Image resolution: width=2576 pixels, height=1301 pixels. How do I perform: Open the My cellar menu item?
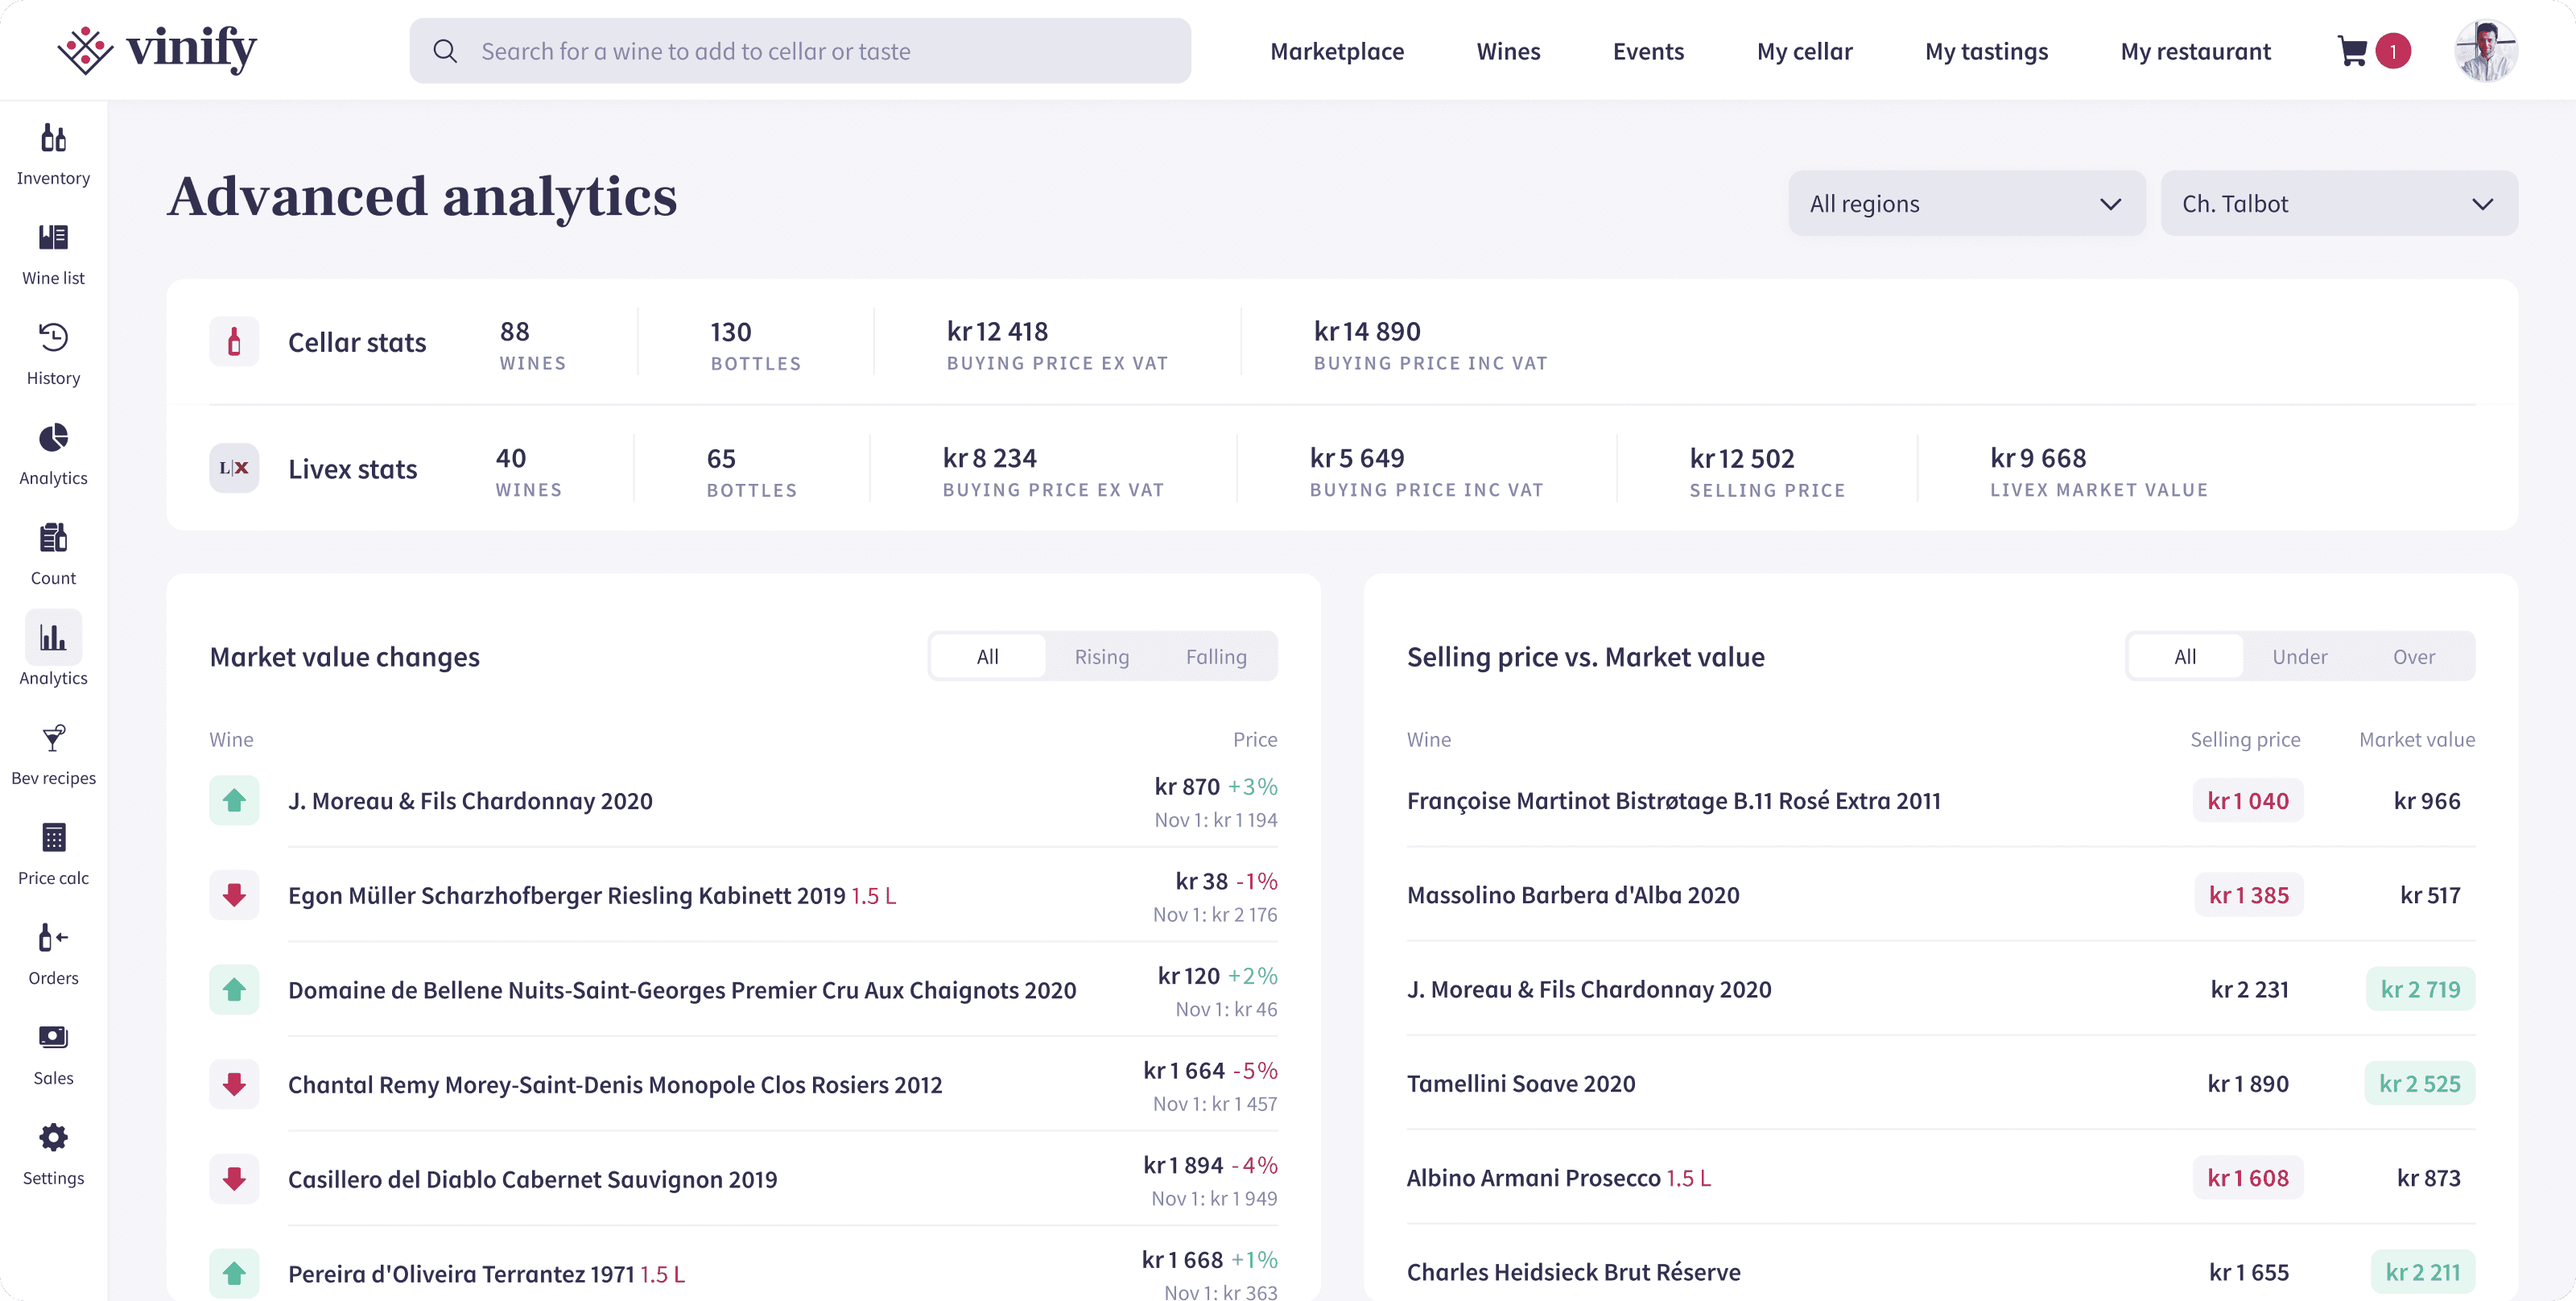coord(1804,51)
